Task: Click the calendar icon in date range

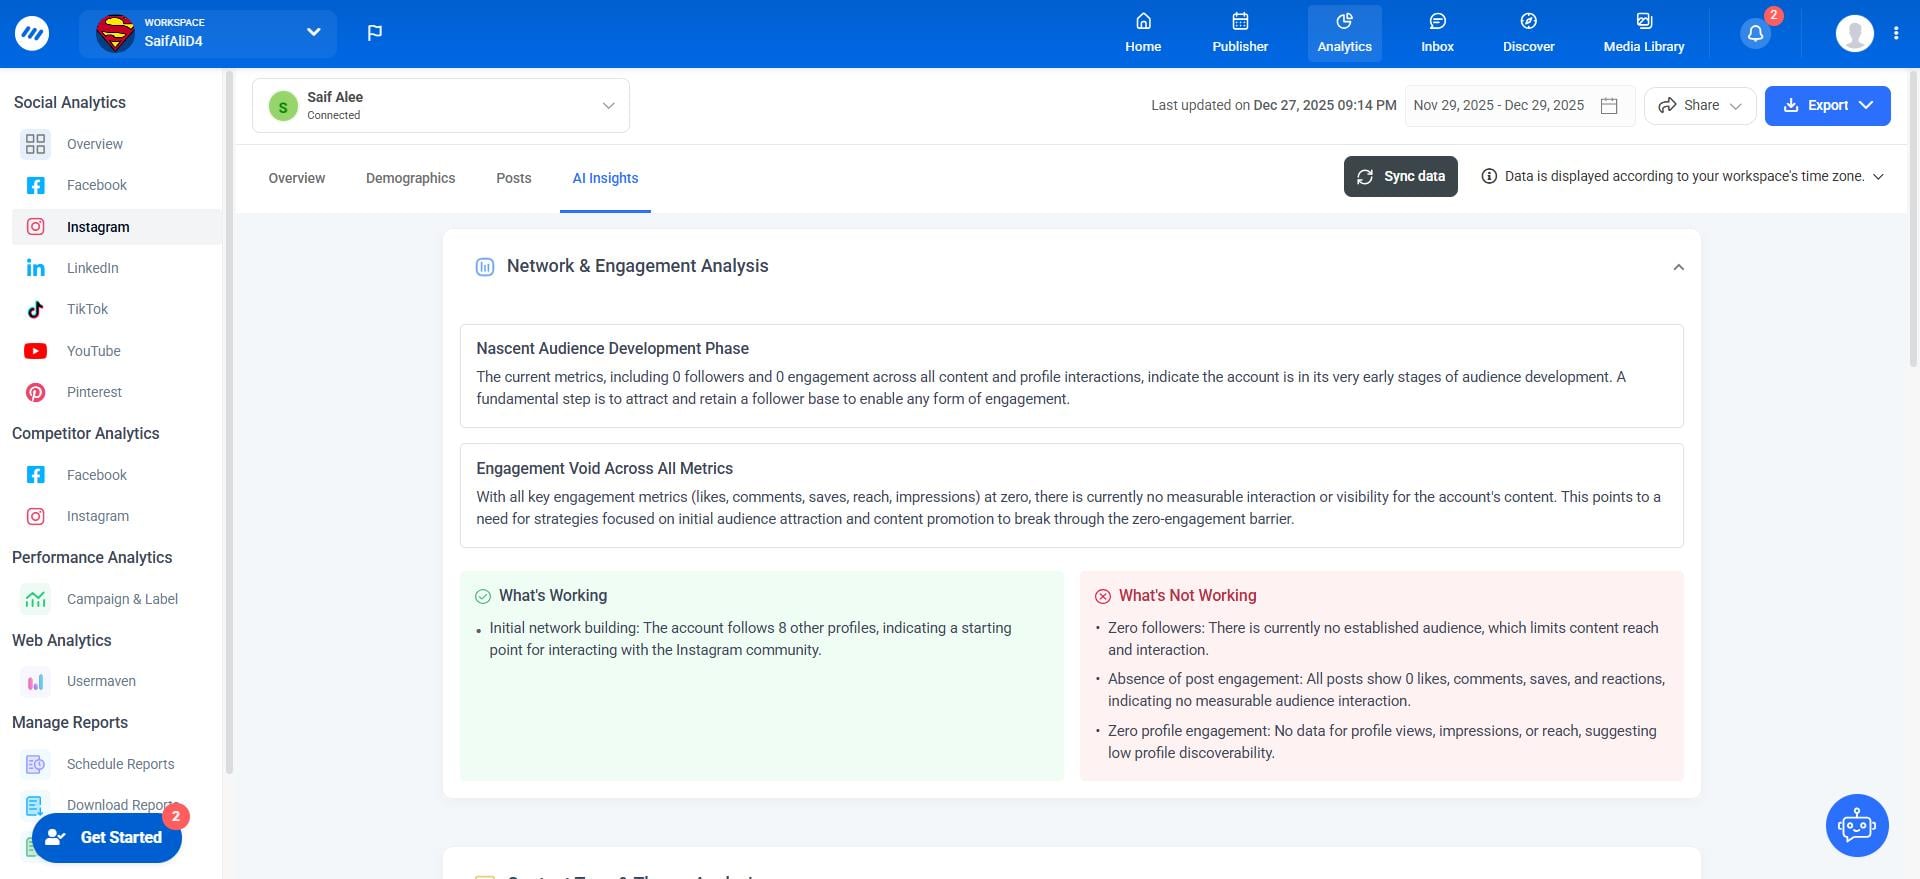Action: pyautogui.click(x=1609, y=106)
